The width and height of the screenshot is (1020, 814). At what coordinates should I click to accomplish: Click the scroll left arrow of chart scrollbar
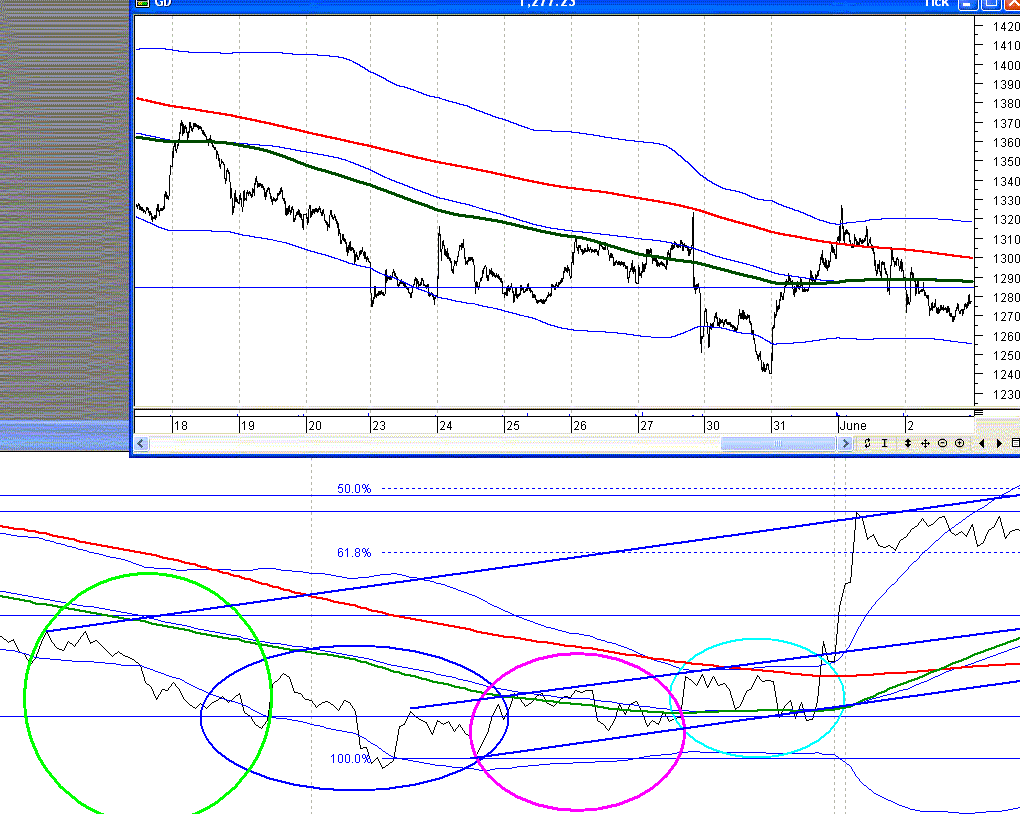point(141,444)
